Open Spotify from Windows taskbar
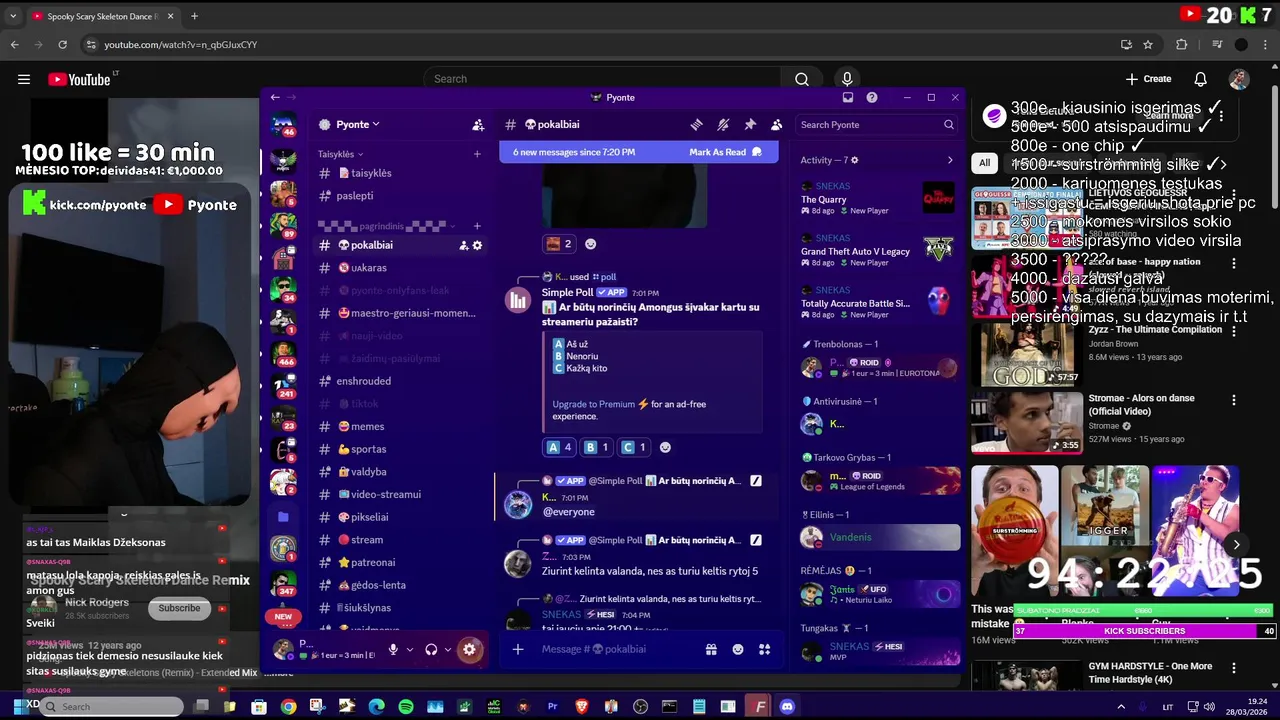Screen dimensions: 1280x720 point(406,707)
